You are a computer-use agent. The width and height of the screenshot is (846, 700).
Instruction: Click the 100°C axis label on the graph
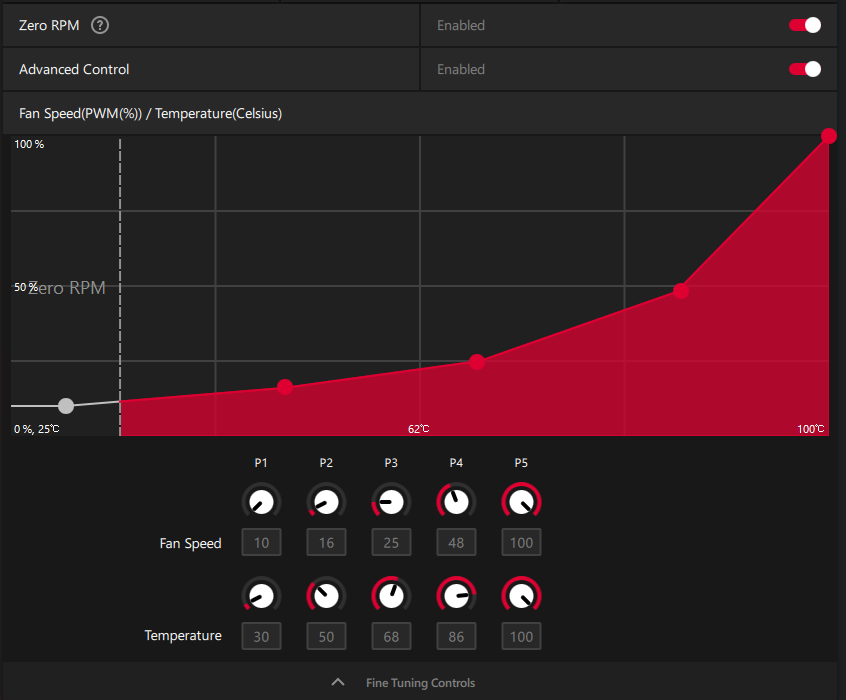[x=811, y=429]
